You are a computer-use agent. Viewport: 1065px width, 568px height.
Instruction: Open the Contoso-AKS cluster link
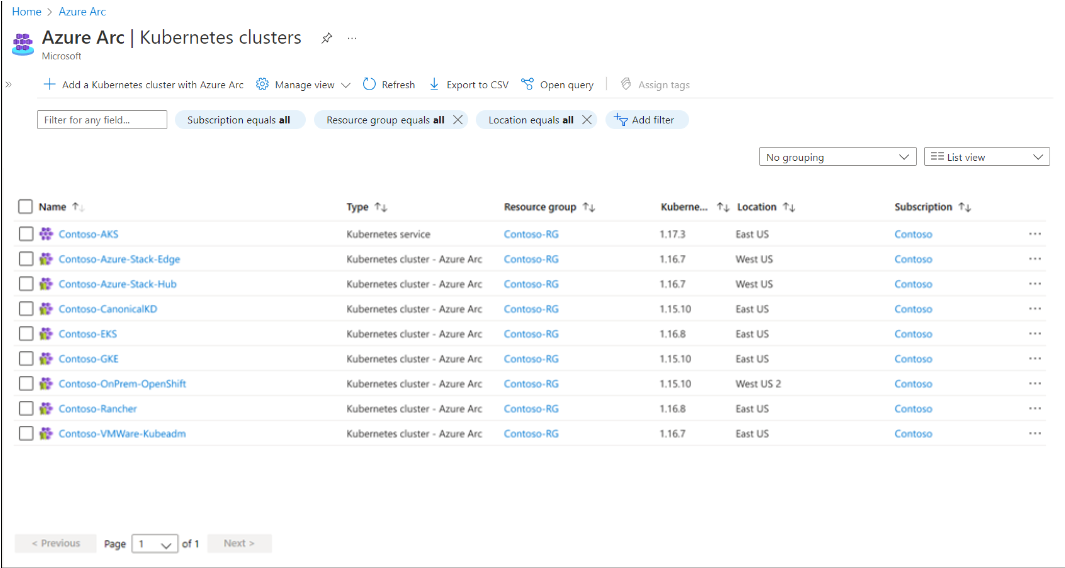88,234
